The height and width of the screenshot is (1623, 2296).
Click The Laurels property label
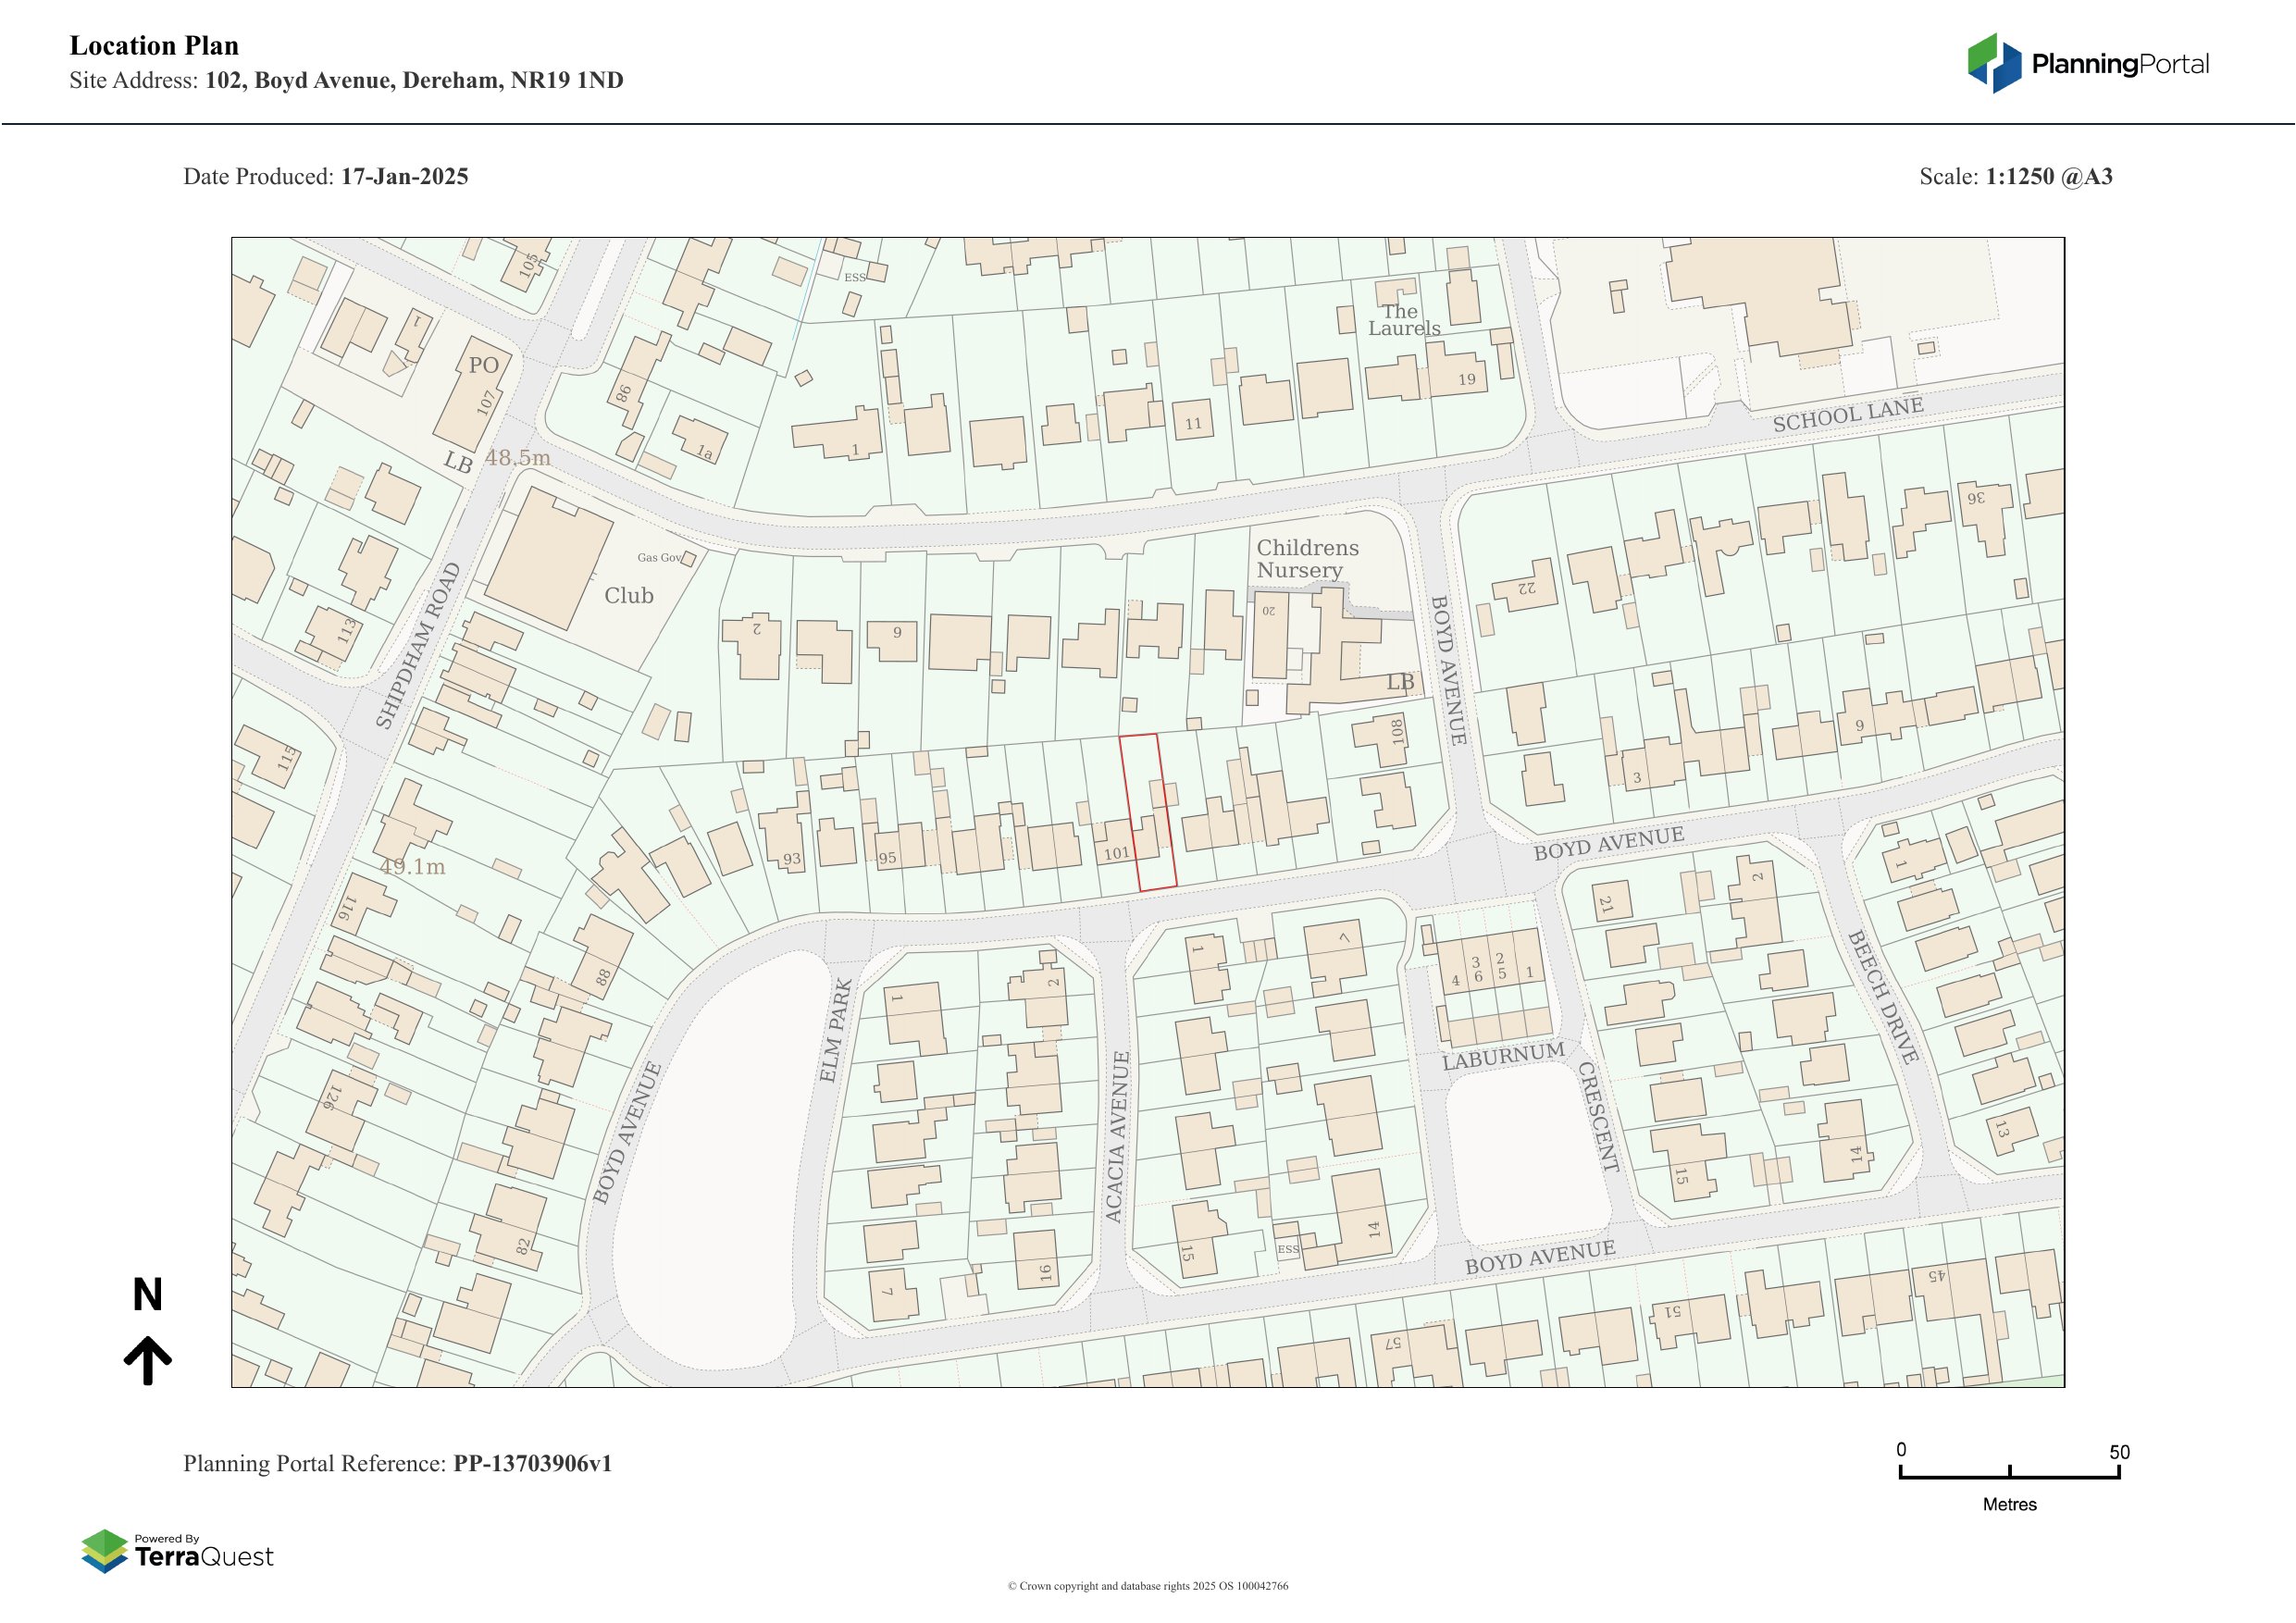1403,320
